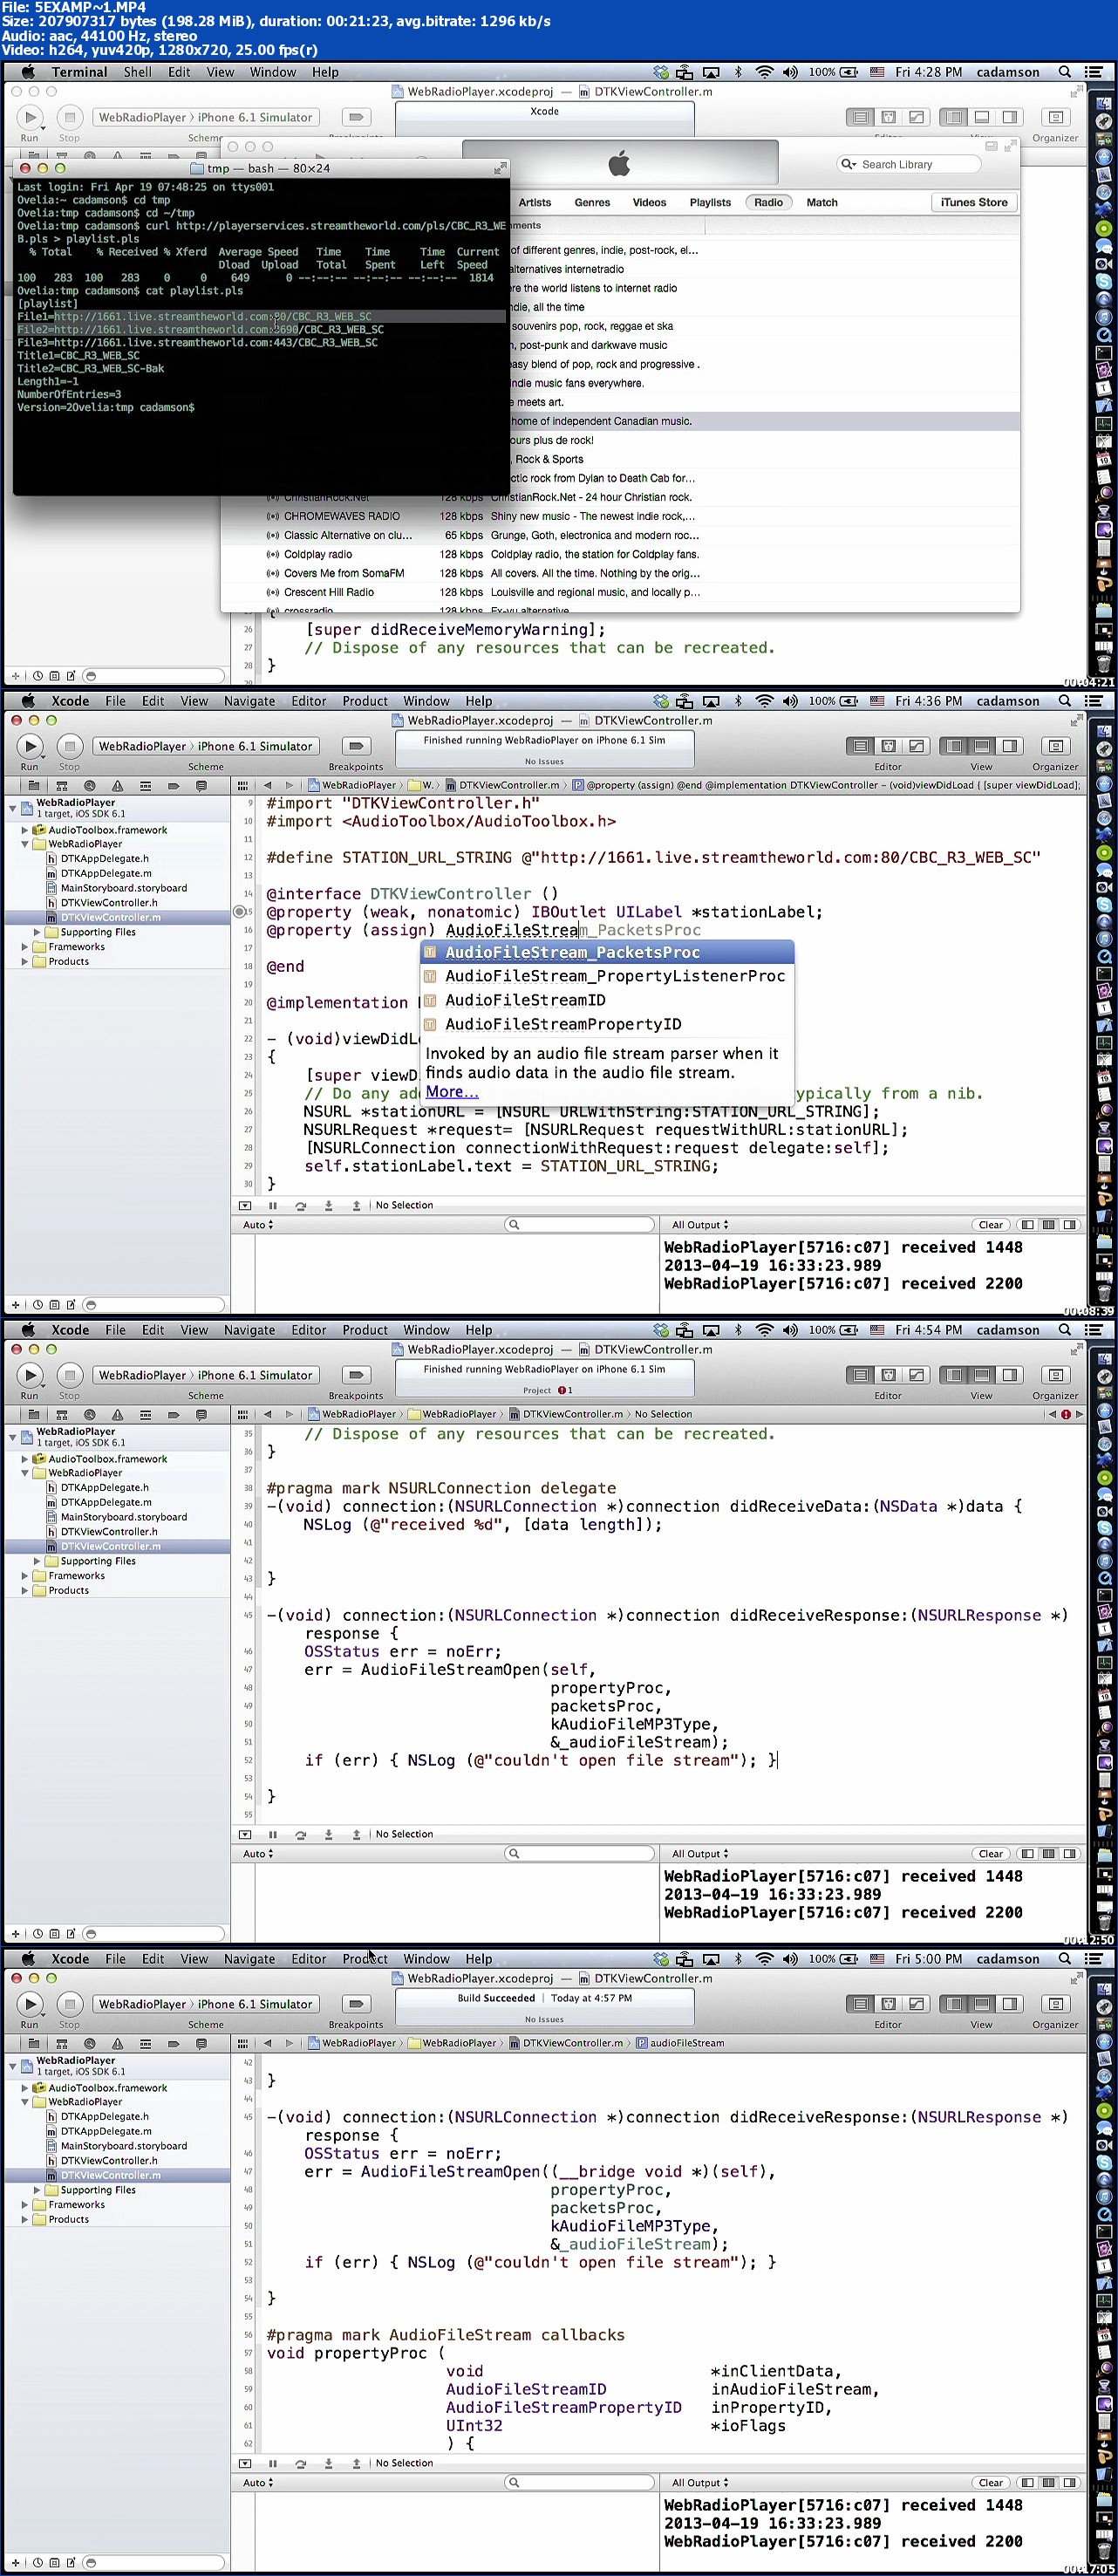Viewport: 1118px width, 2576px height.
Task: Click the red error indicator in the 4:54 PM jump bar
Action: click(x=1066, y=1414)
